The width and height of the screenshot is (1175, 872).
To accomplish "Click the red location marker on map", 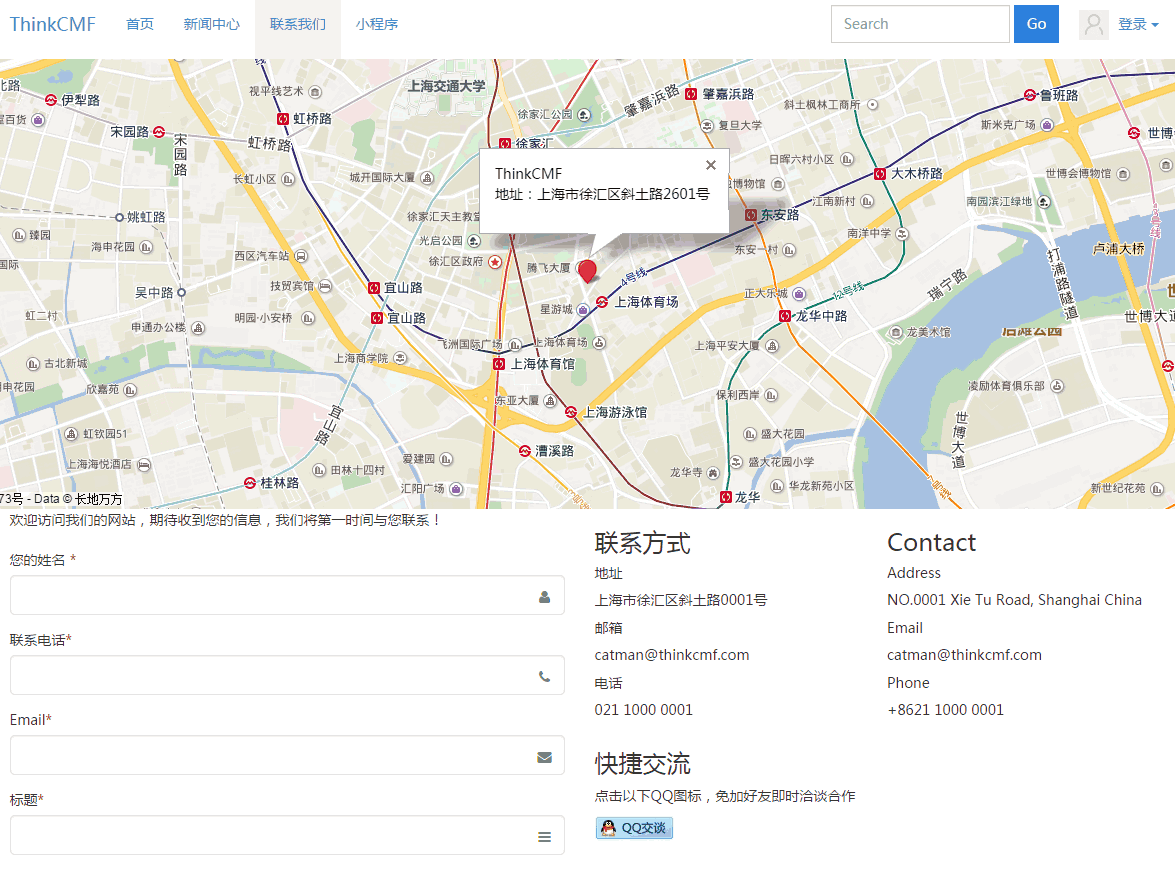I will tap(588, 270).
